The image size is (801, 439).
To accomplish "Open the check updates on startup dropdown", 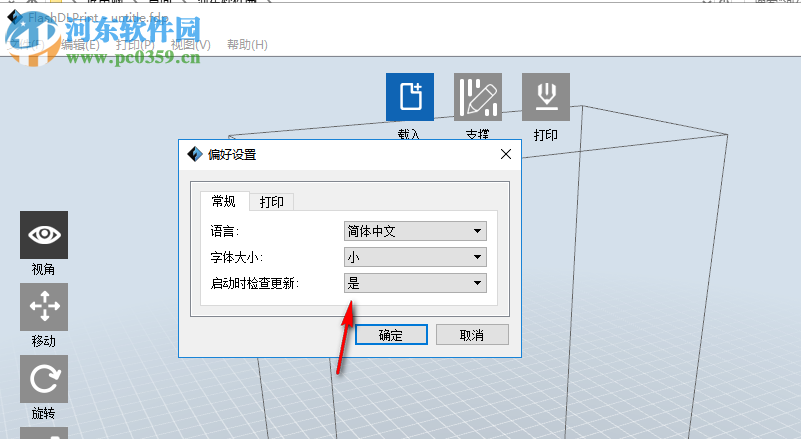I will [415, 283].
